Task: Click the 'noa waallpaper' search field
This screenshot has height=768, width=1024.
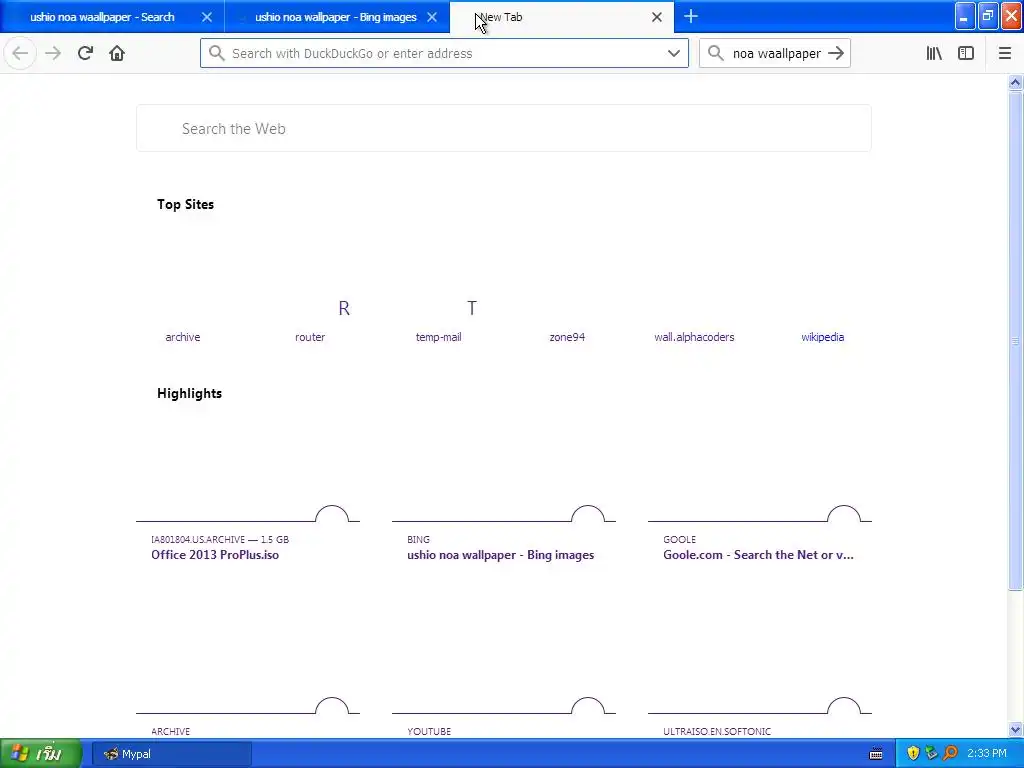Action: tap(776, 54)
